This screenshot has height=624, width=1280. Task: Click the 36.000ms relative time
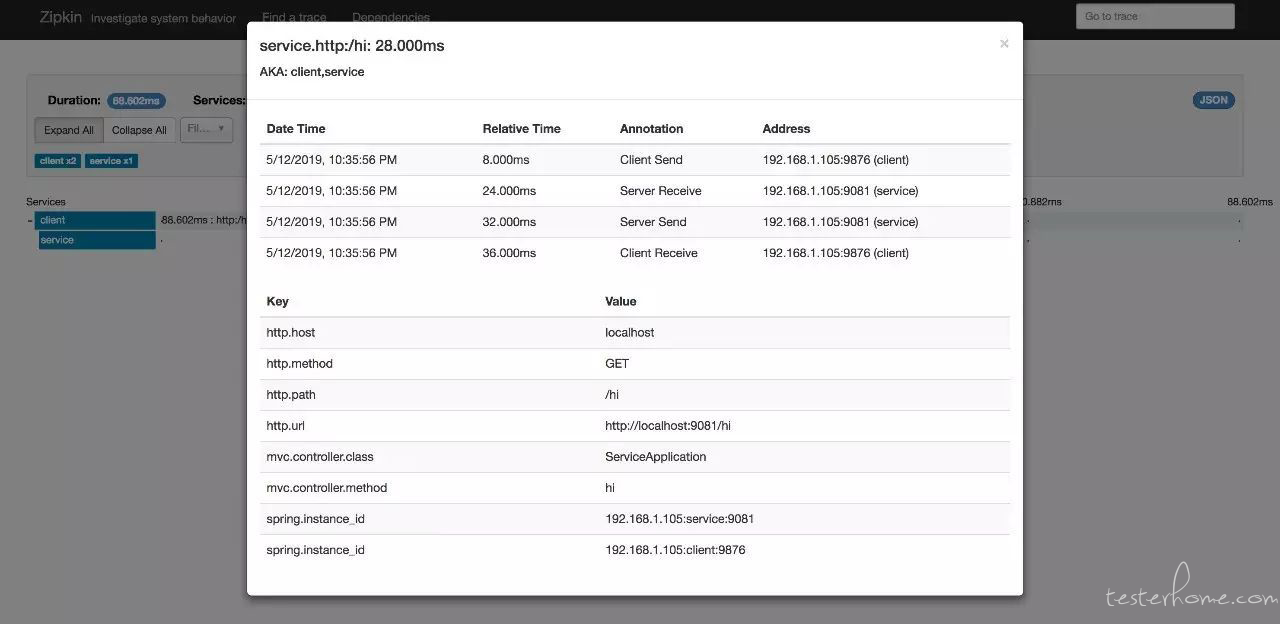click(x=509, y=252)
